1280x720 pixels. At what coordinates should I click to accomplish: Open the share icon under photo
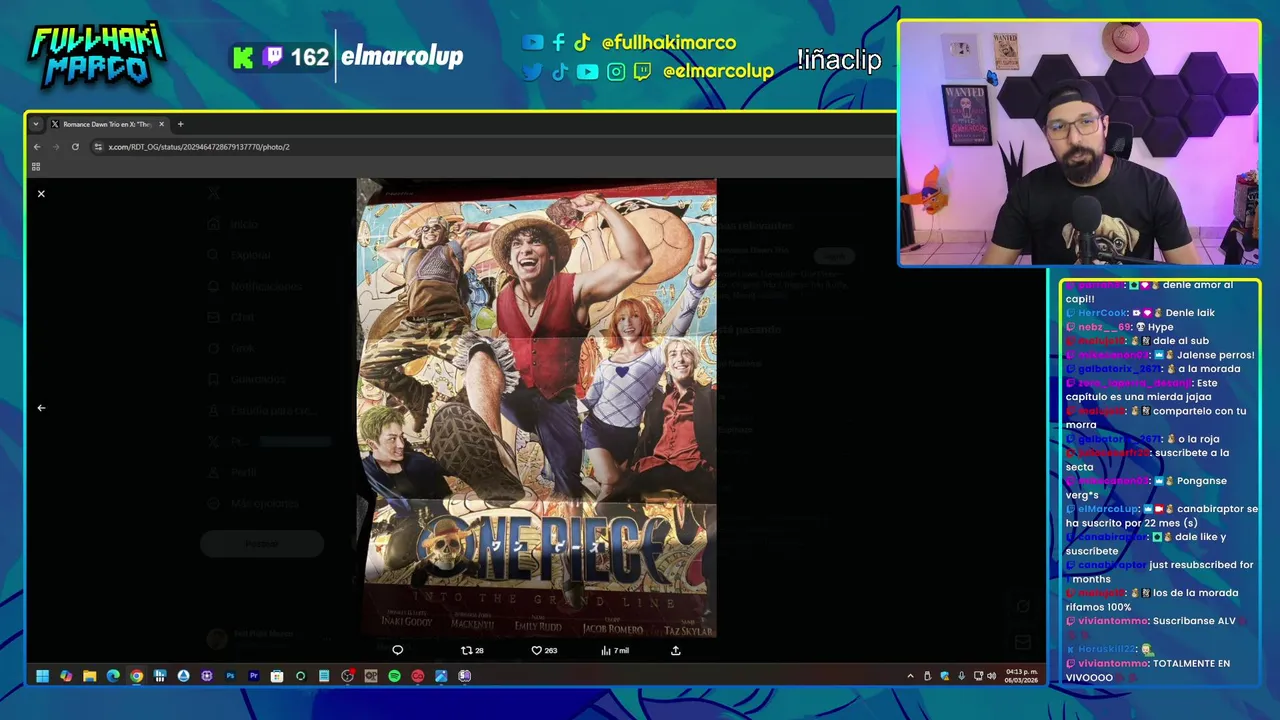click(x=676, y=650)
